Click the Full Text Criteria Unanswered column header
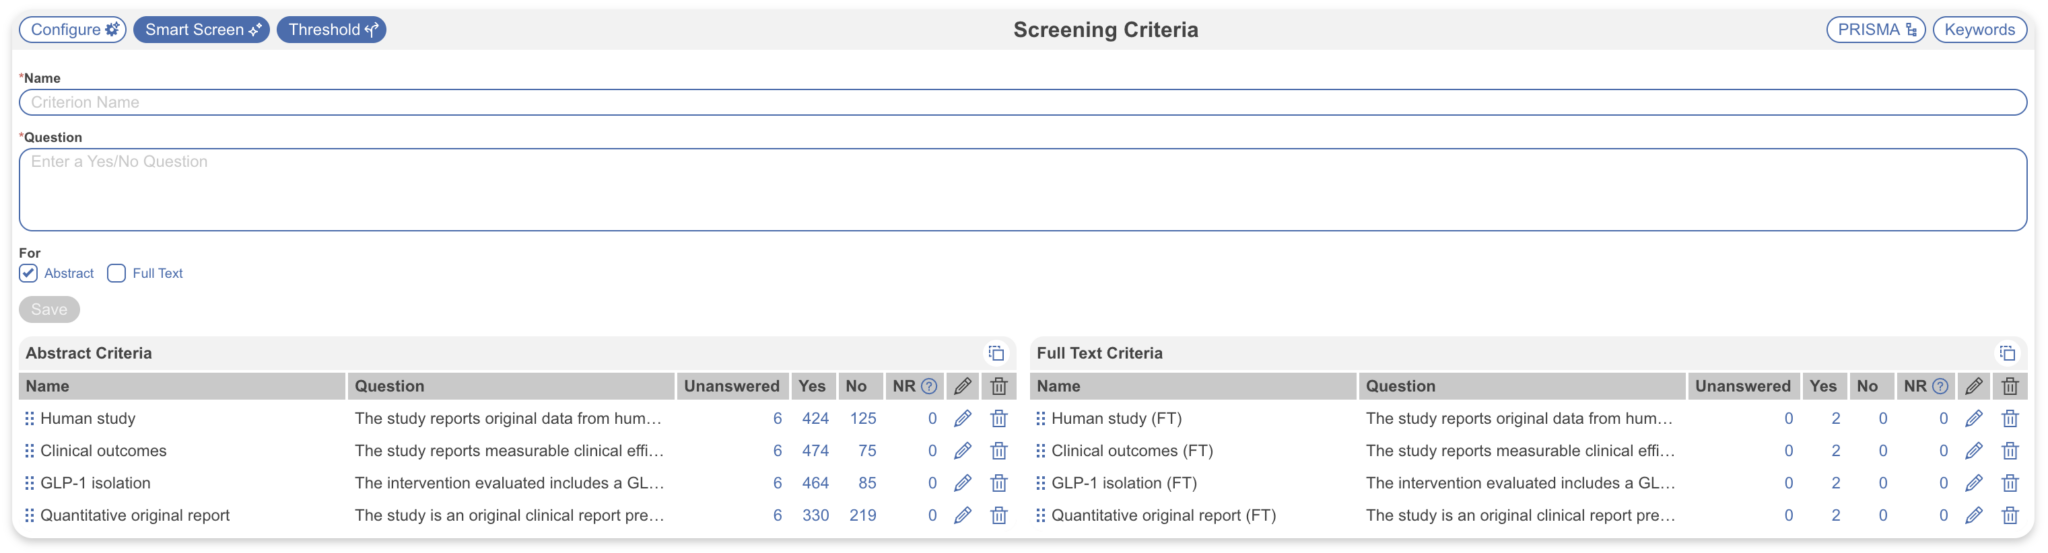2048x553 pixels. tap(1743, 386)
